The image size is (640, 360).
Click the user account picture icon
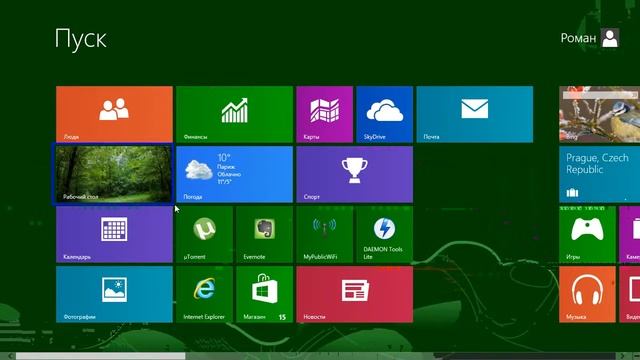coord(610,38)
